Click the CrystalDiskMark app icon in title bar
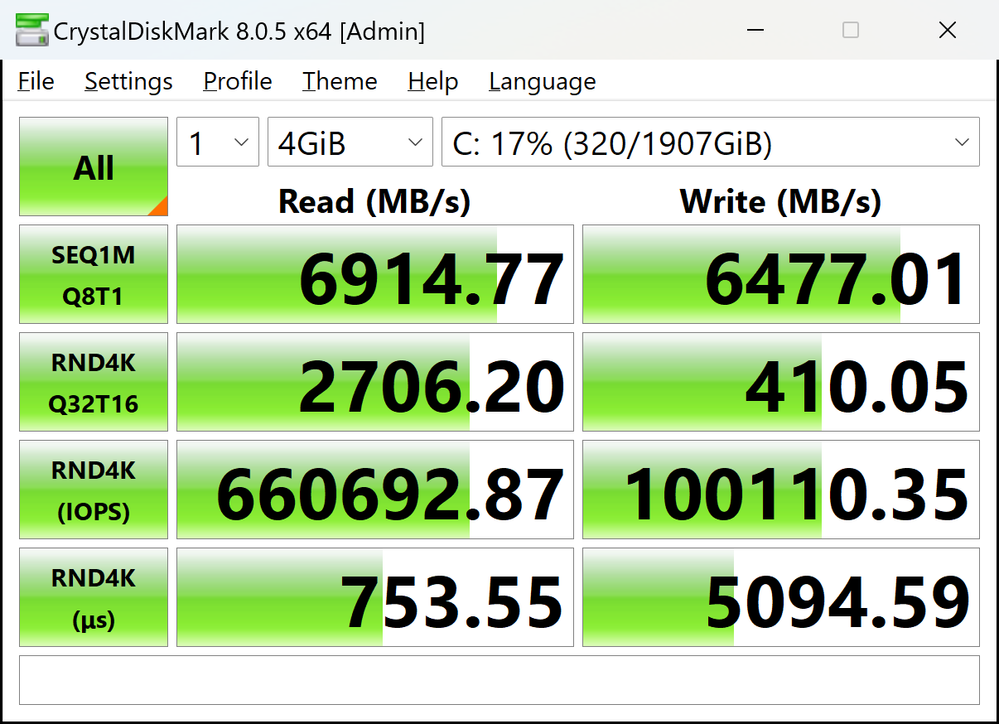This screenshot has width=999, height=724. pyautogui.click(x=29, y=30)
